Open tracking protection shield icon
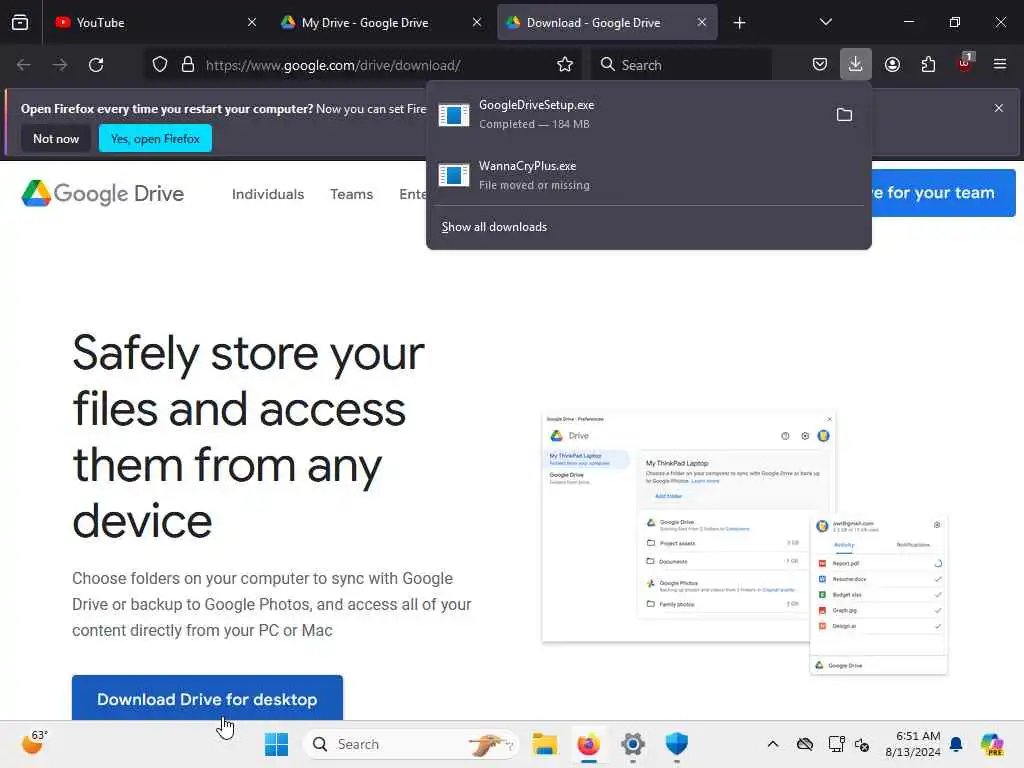The image size is (1024, 768). pos(160,65)
